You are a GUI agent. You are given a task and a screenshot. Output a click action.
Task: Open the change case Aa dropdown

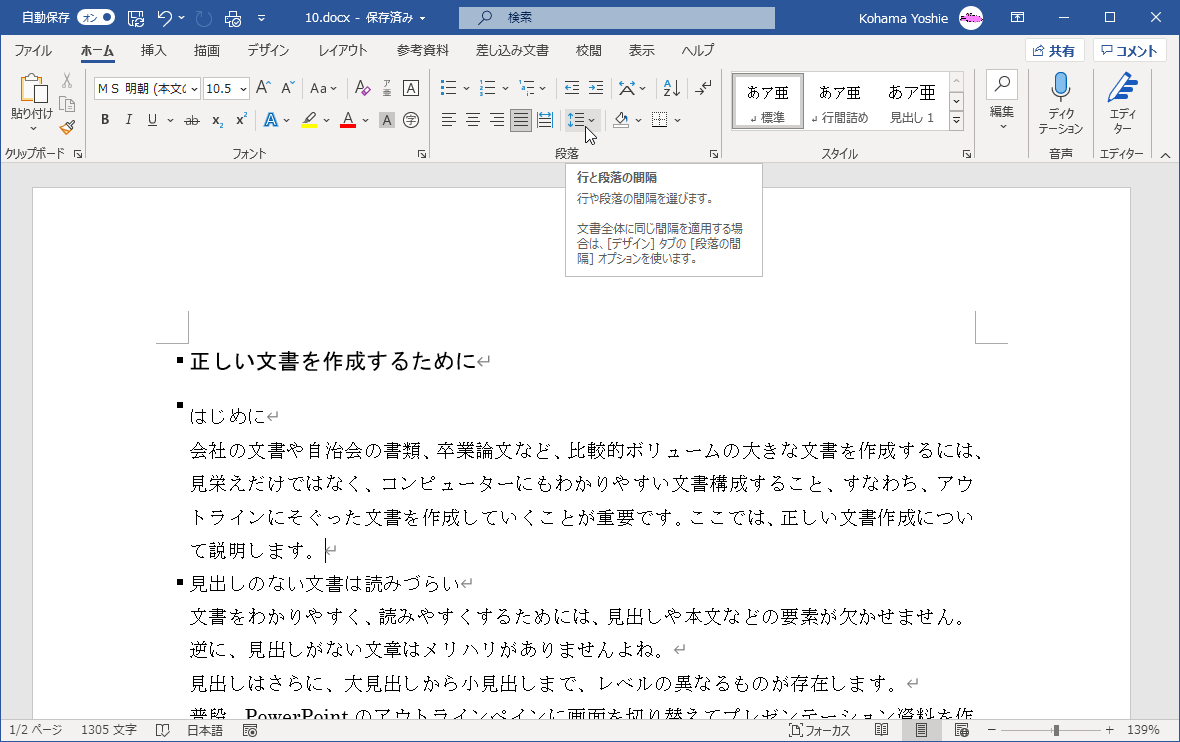[x=324, y=88]
